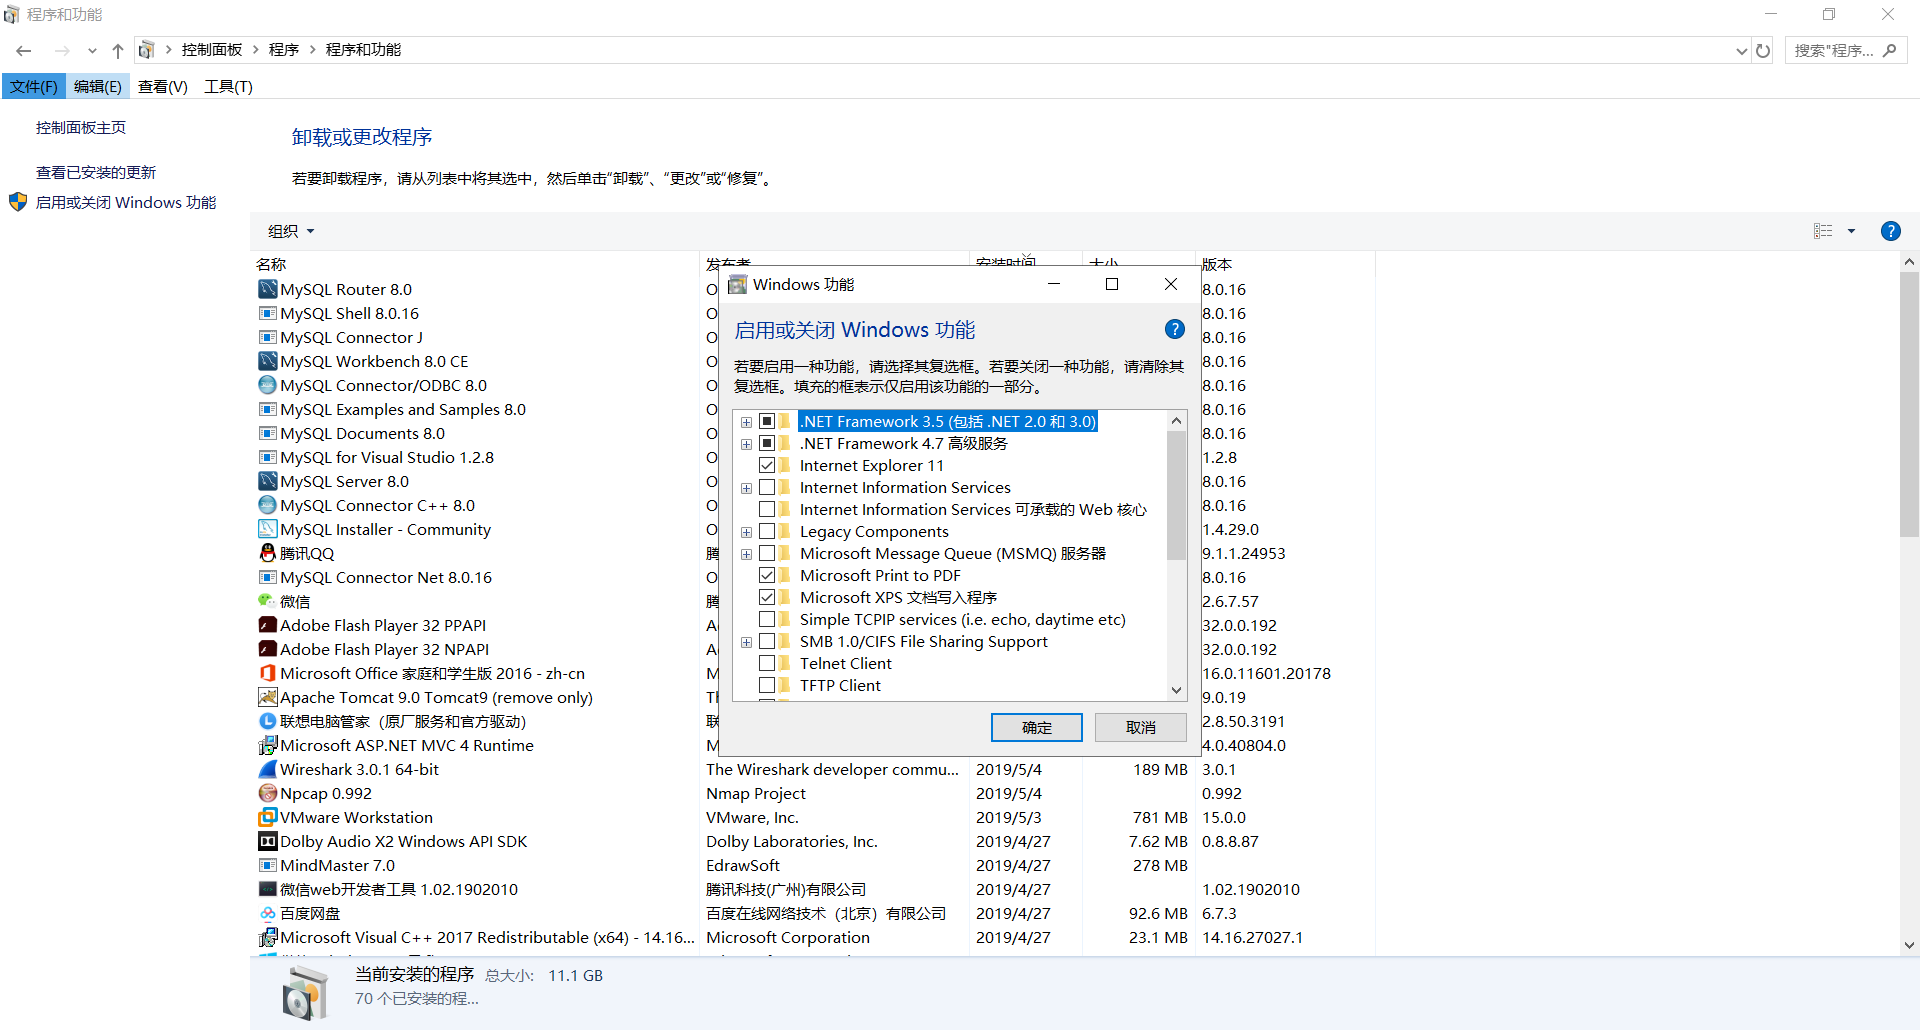Click the Npcap 0.992 icon
The height and width of the screenshot is (1030, 1920).
click(267, 793)
